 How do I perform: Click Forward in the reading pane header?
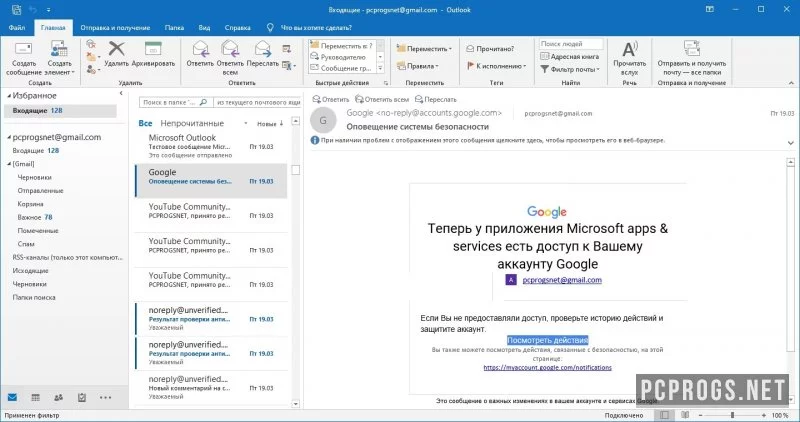(436, 100)
